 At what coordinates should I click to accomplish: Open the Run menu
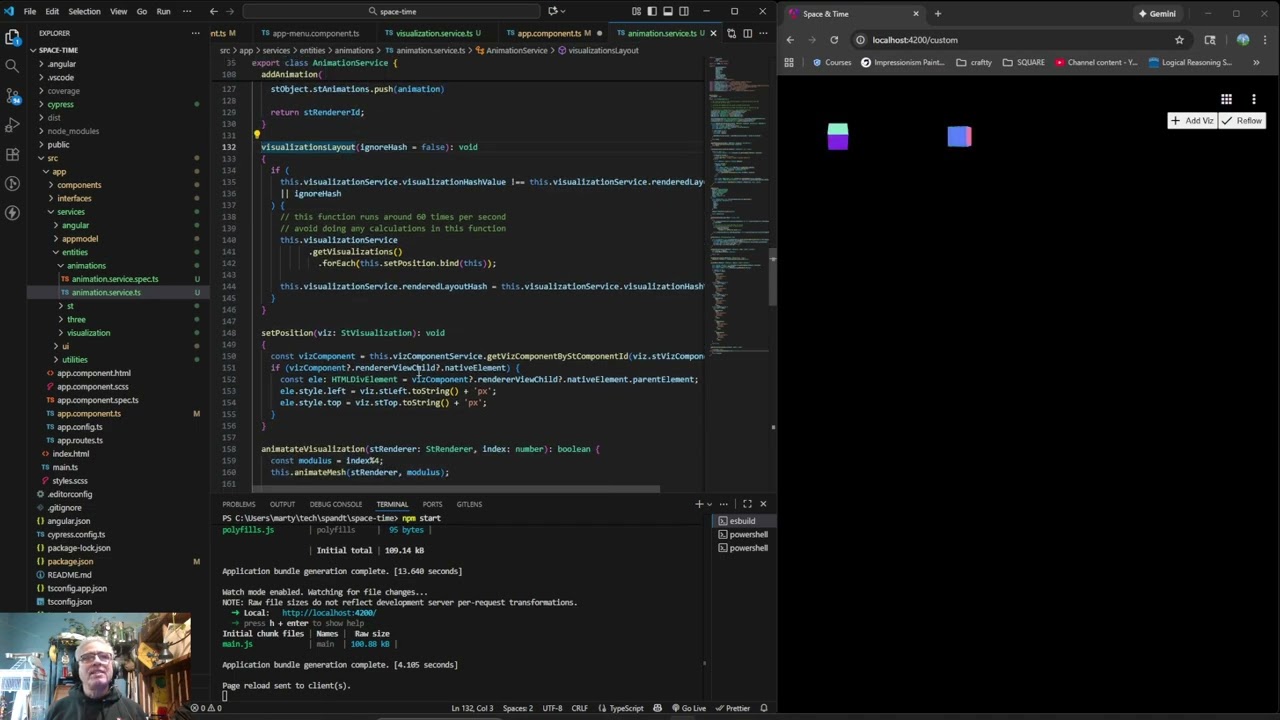163,11
